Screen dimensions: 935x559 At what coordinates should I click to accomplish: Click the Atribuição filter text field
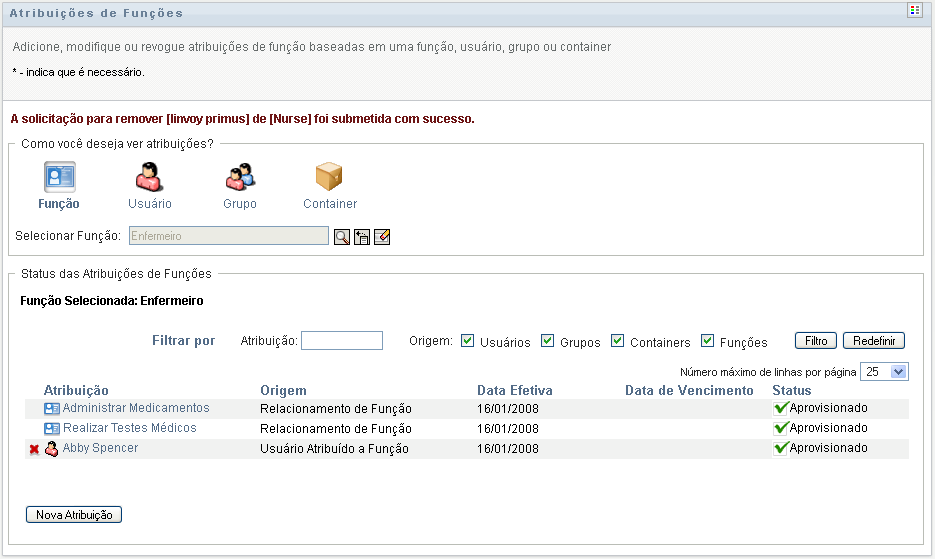pos(342,341)
